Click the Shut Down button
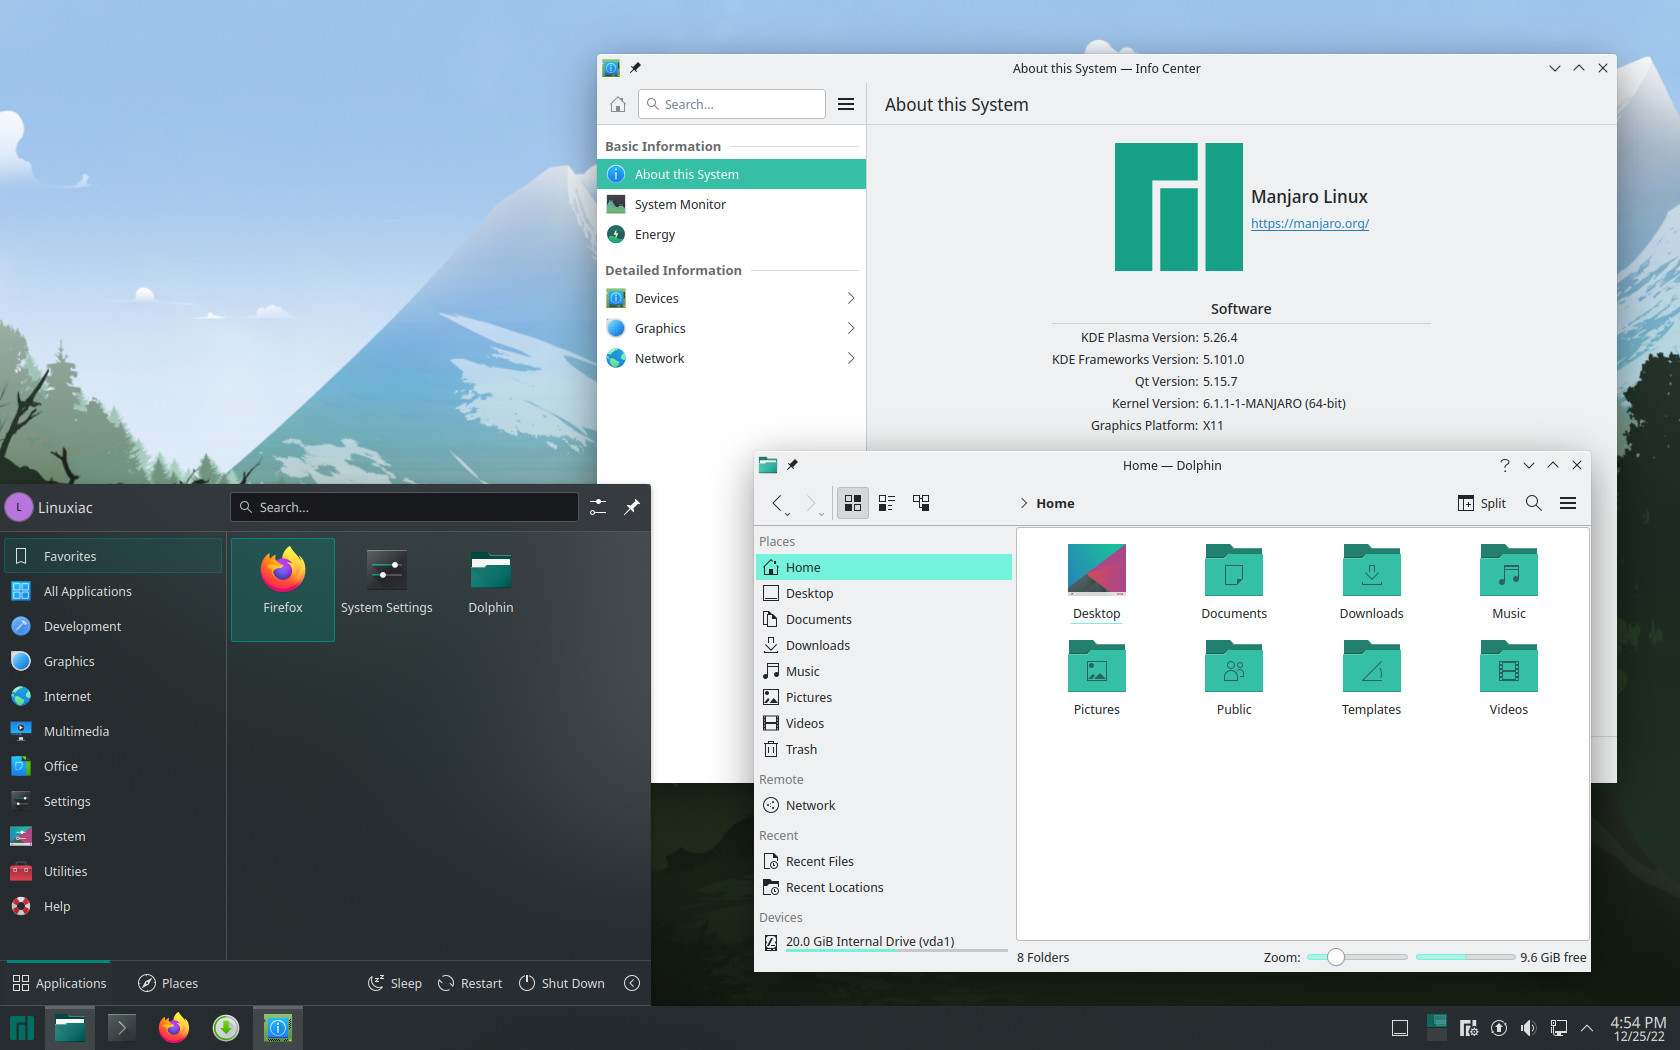The width and height of the screenshot is (1680, 1050). click(x=562, y=983)
